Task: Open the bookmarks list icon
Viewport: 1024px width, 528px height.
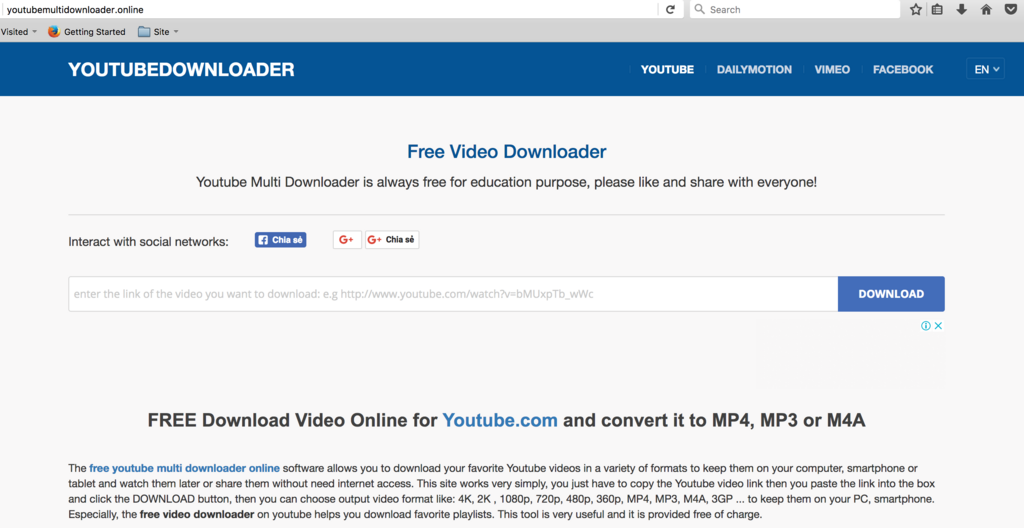Action: point(937,9)
